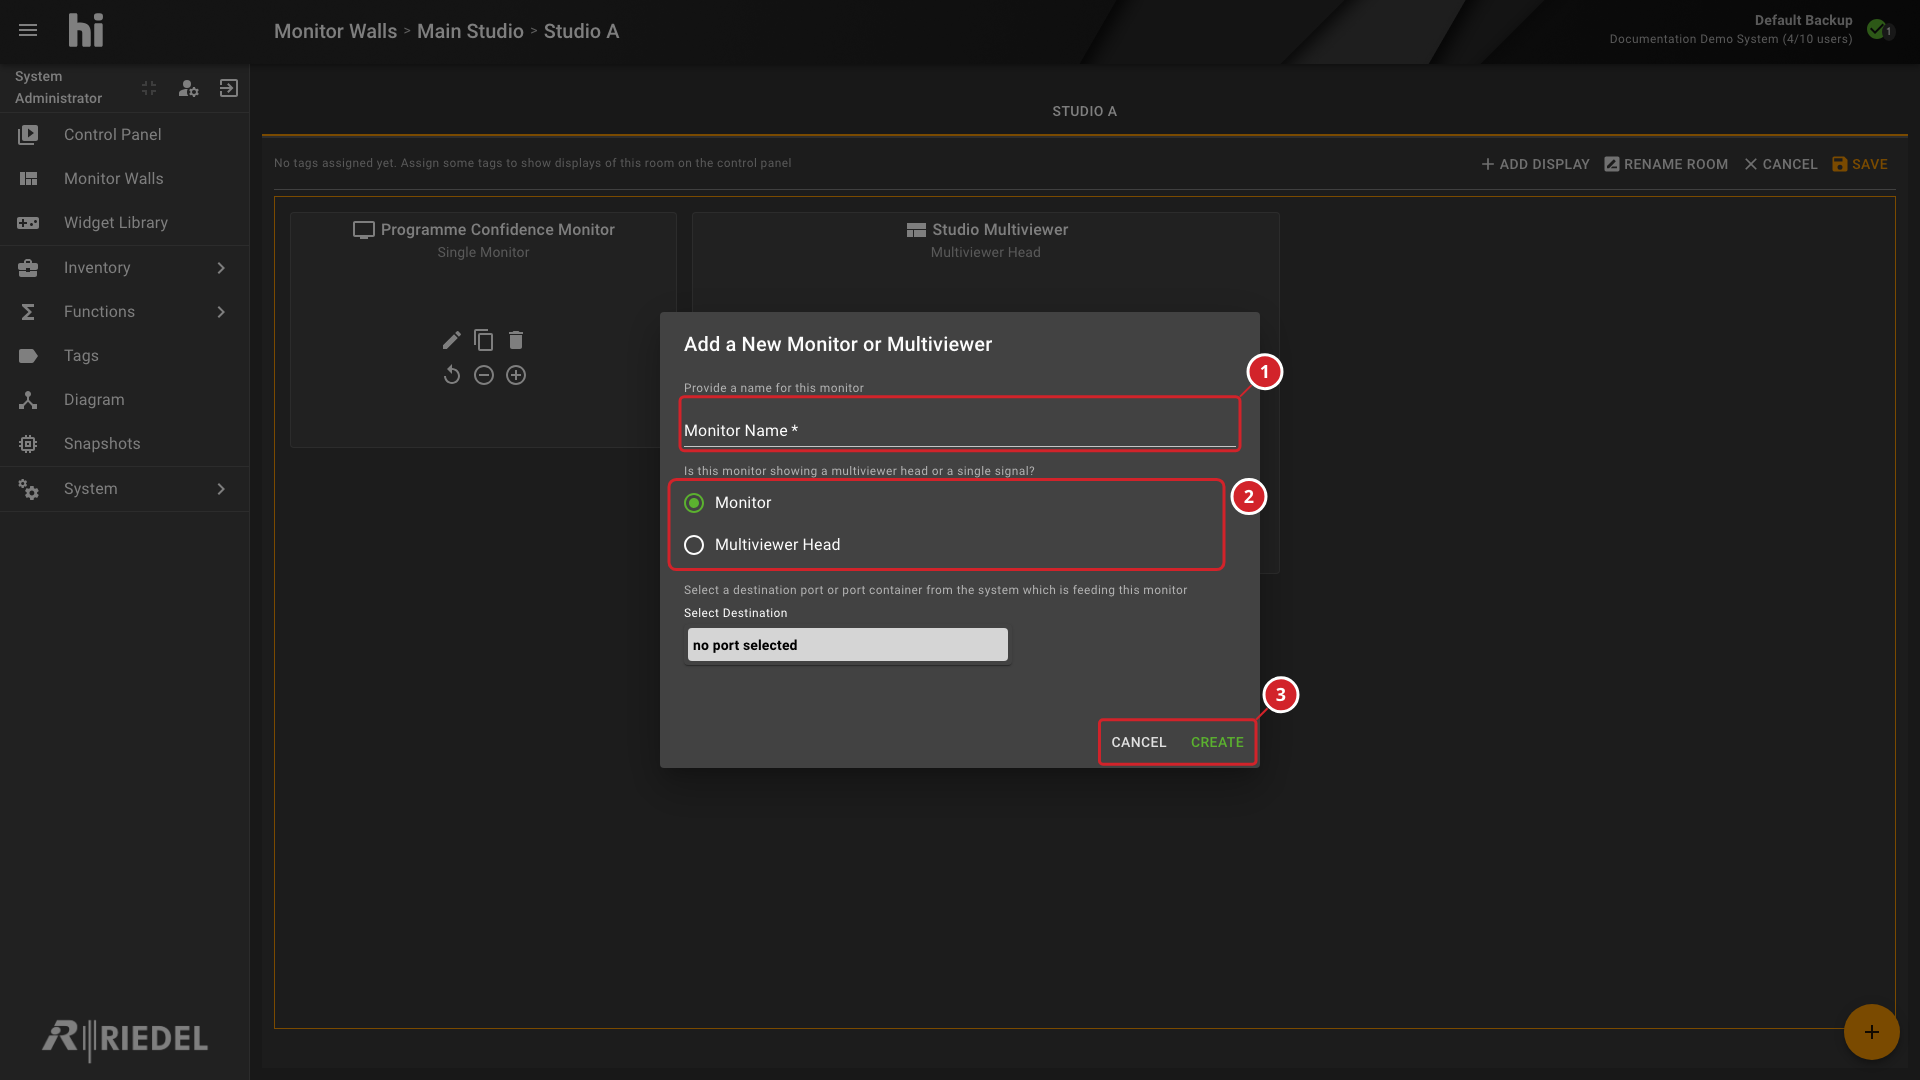This screenshot has height=1080, width=1920.
Task: Select the STUDIO A tab
Action: (1084, 111)
